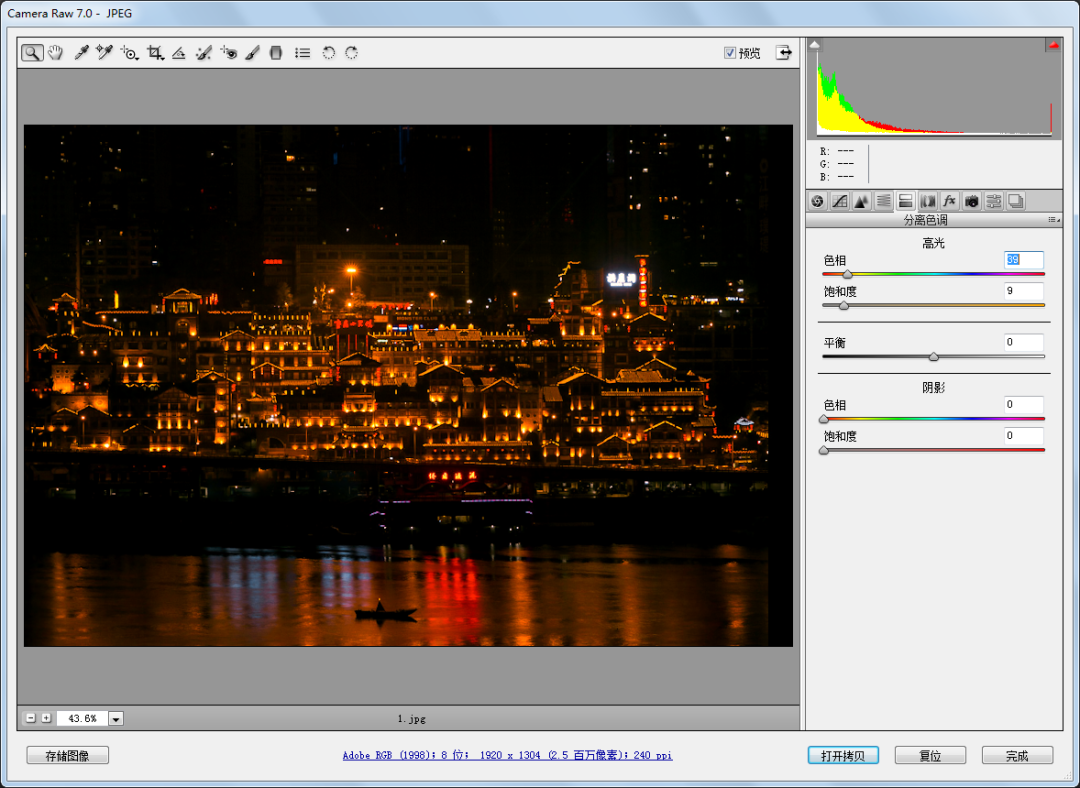
Task: Select the Straighten tool
Action: [179, 52]
